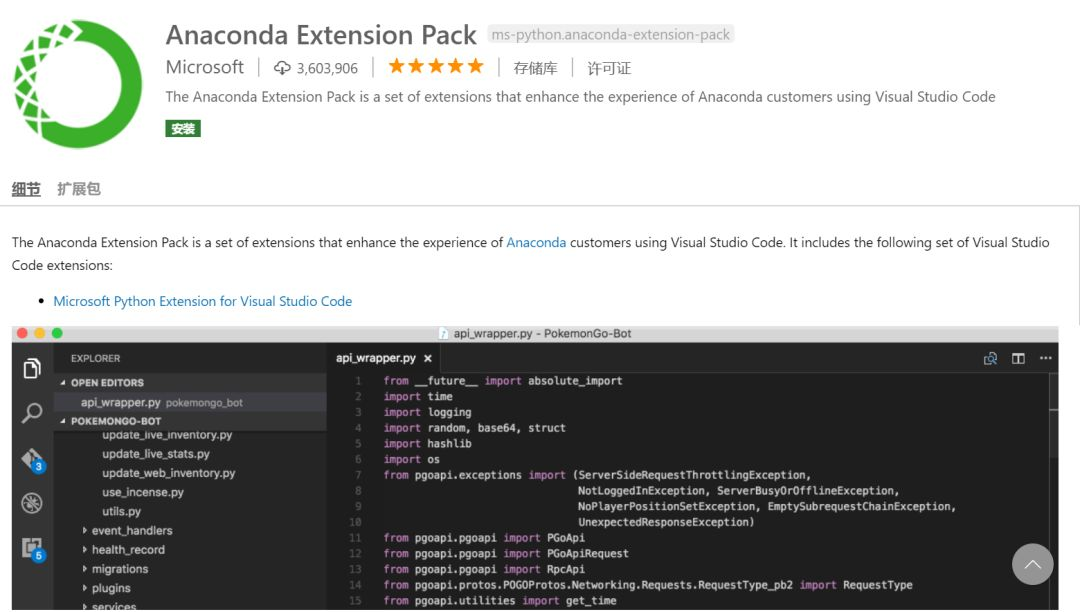The image size is (1080, 612).
Task: Open the Anaconda hyperlink in the description
Action: [x=536, y=242]
